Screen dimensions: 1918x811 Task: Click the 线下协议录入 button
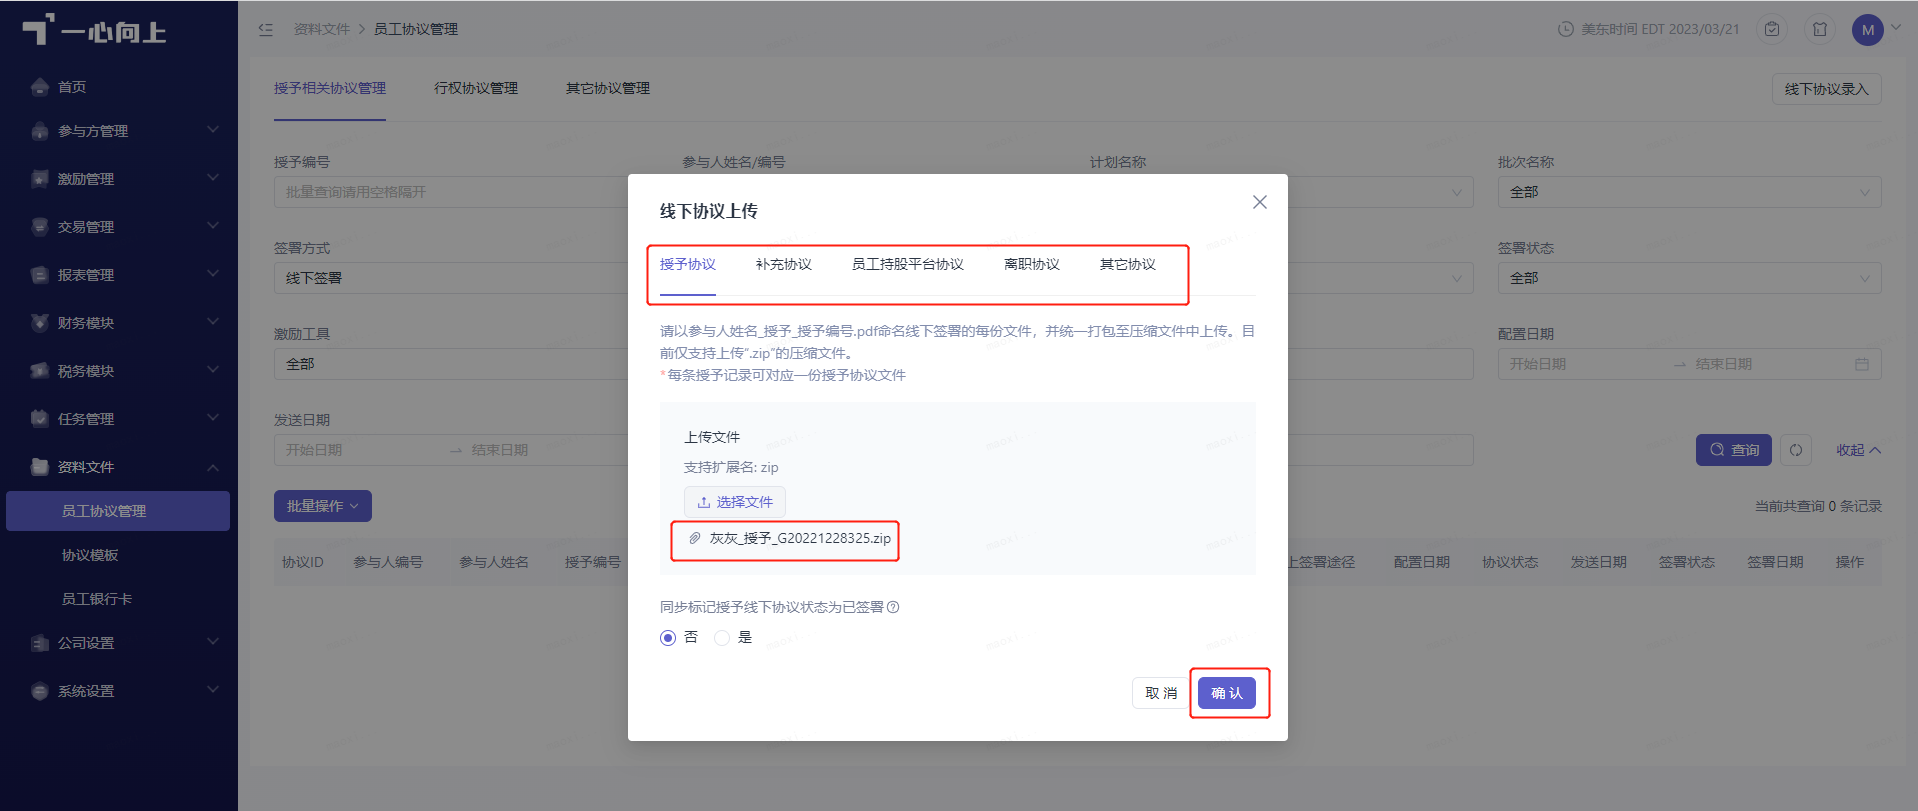tap(1827, 89)
